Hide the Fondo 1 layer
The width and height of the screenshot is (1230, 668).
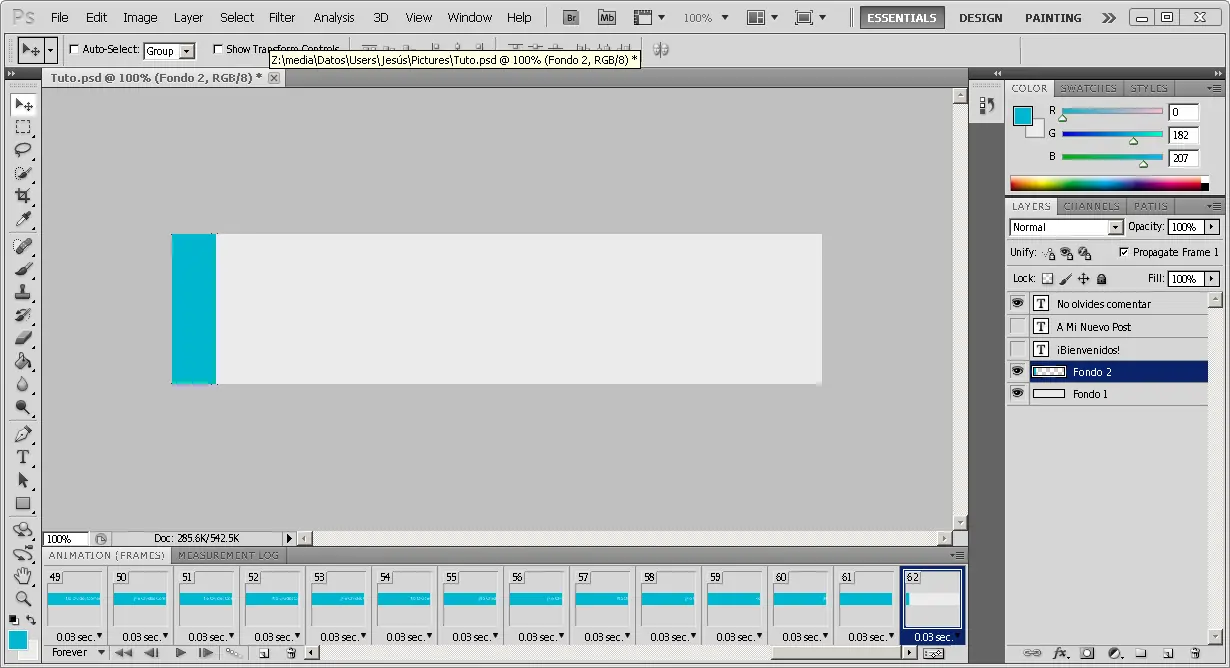pos(1017,393)
